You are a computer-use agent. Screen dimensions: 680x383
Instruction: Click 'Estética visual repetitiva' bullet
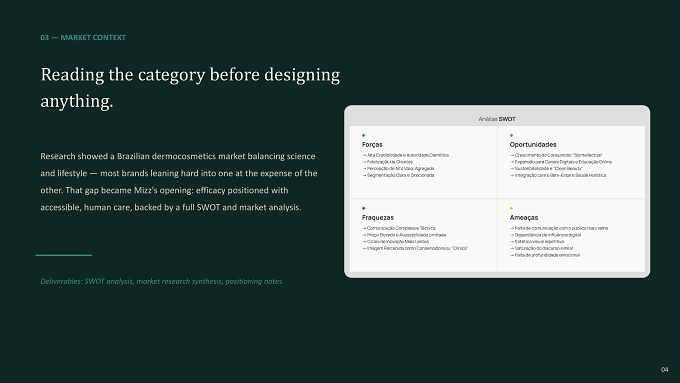click(537, 242)
